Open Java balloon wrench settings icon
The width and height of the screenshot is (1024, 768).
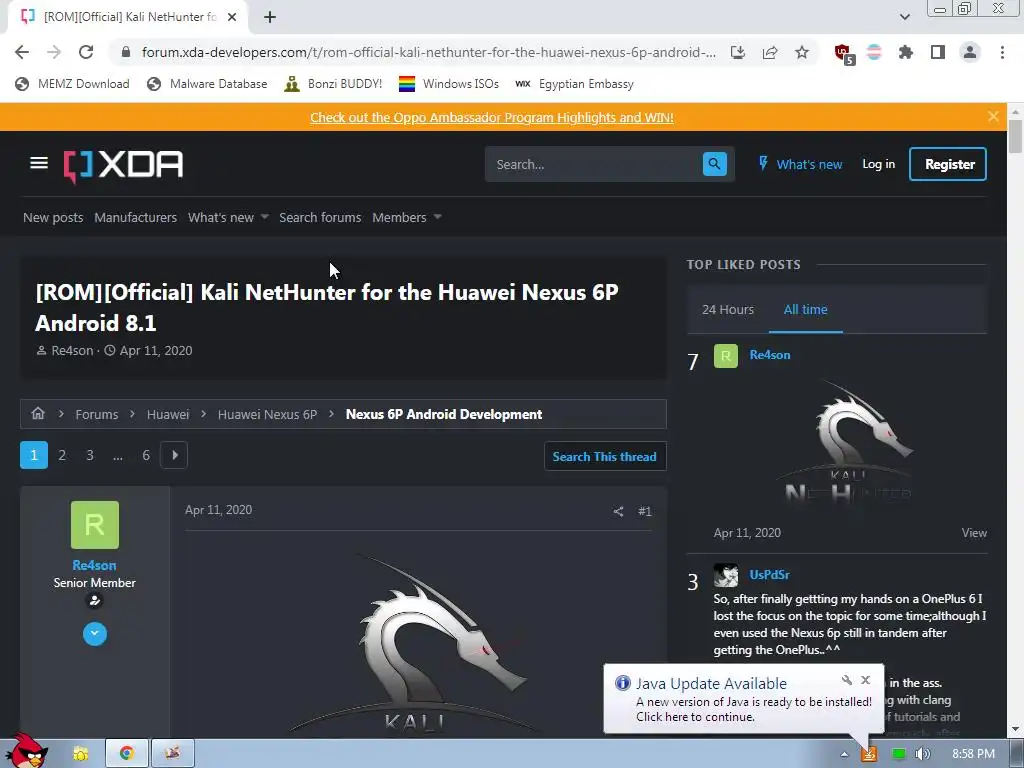[x=846, y=680]
